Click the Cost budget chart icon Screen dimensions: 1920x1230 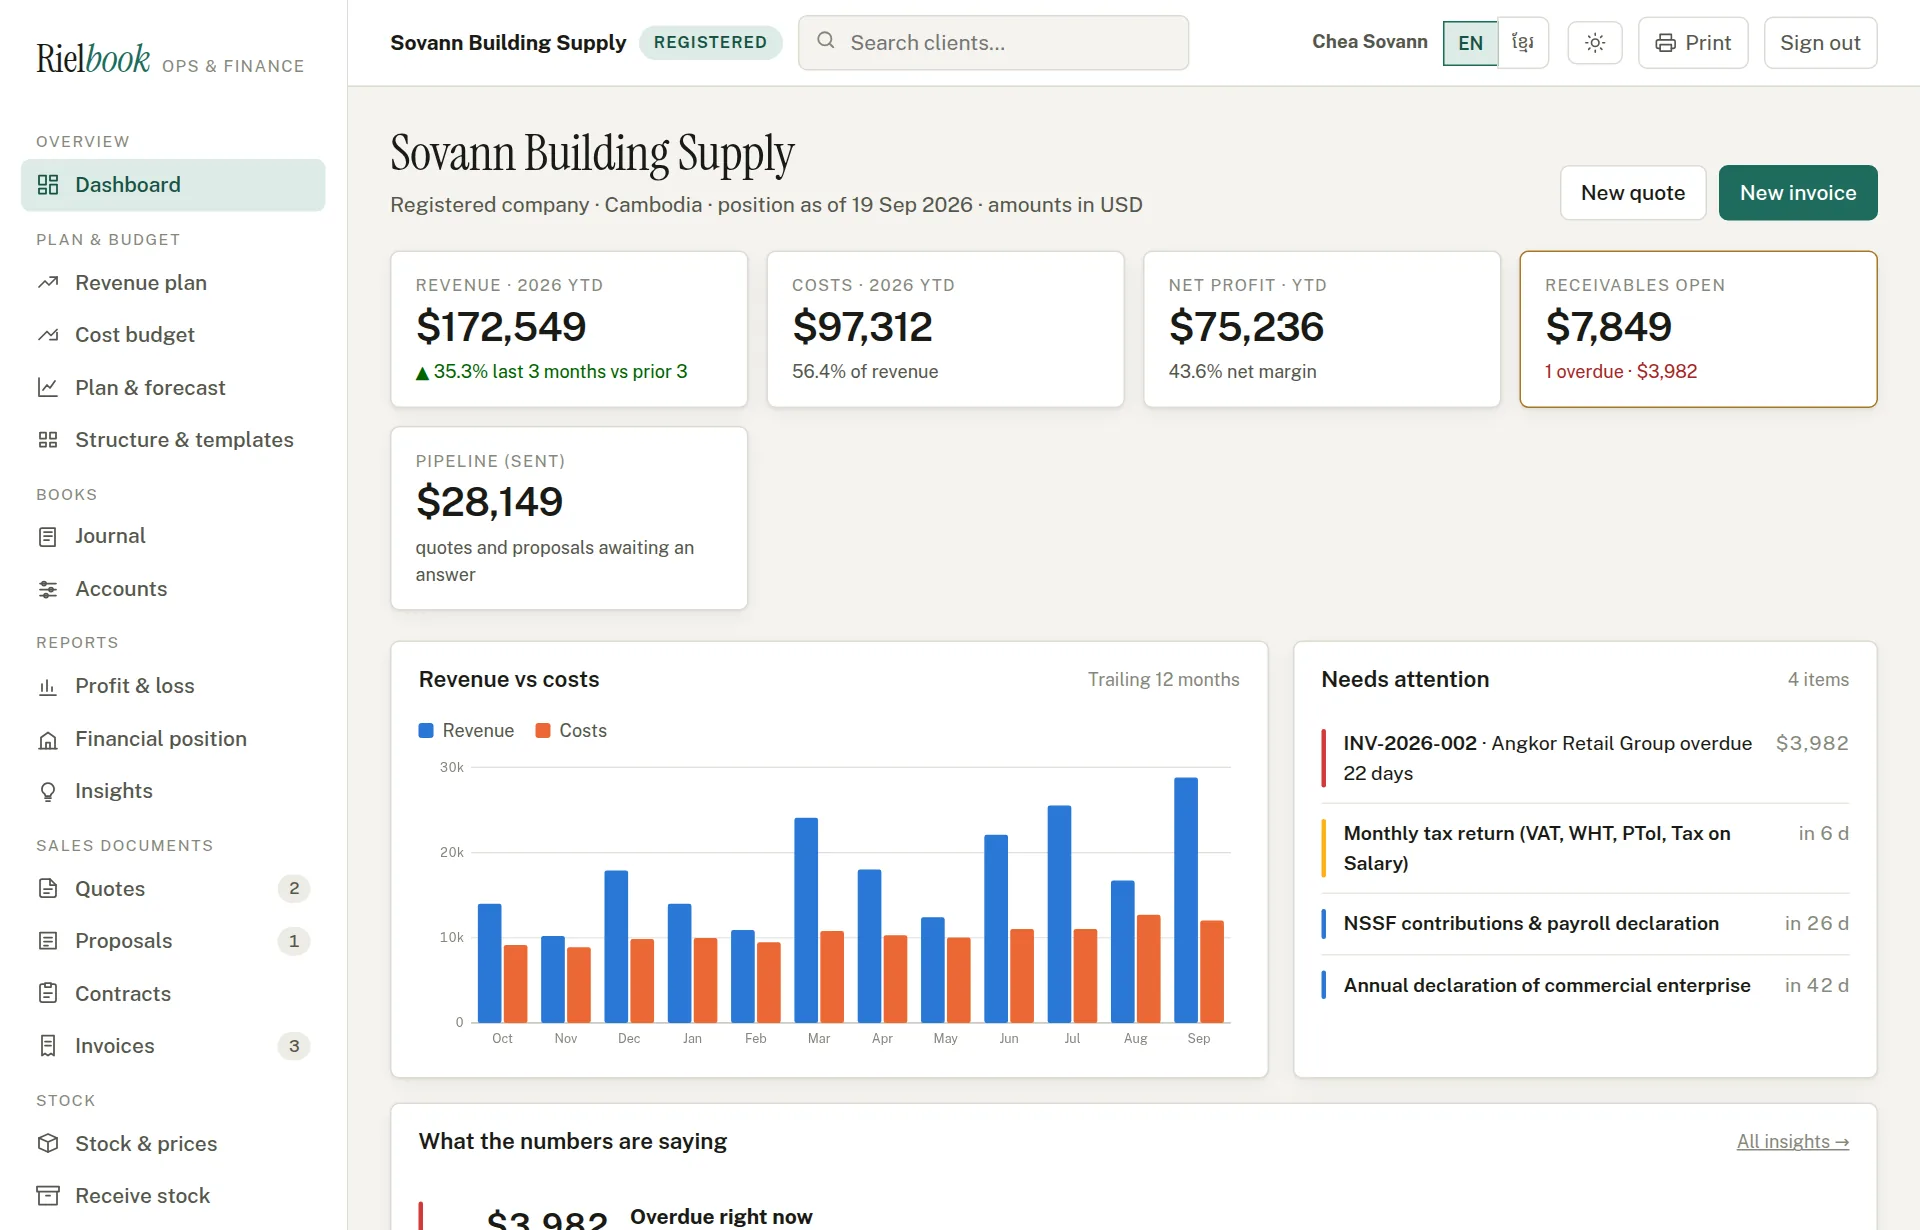(48, 335)
